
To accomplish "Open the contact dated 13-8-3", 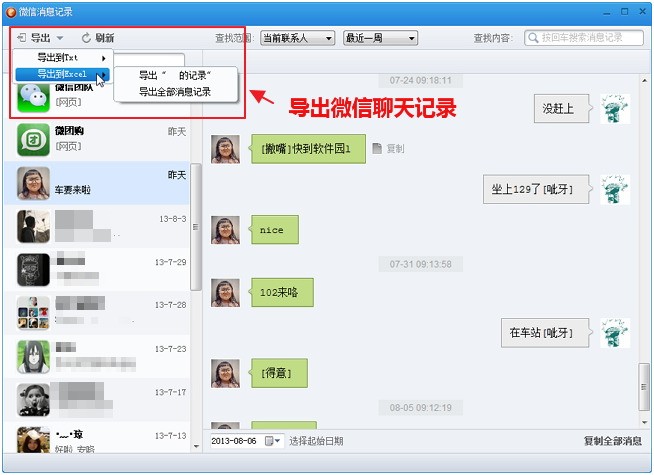I will tap(97, 226).
